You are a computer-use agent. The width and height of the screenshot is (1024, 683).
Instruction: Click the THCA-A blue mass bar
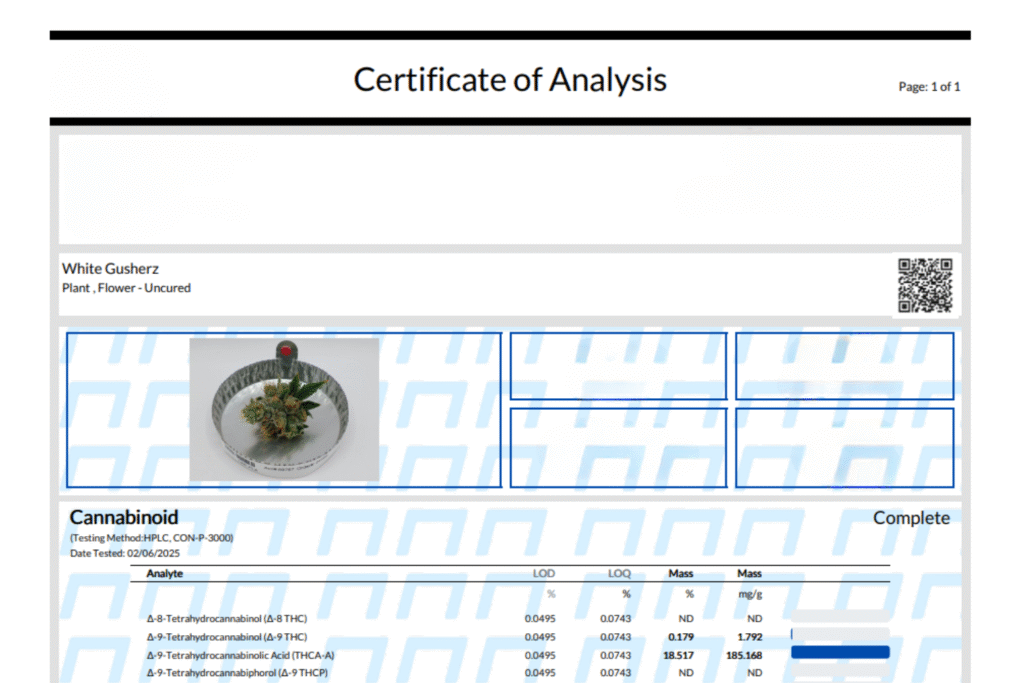[839, 653]
